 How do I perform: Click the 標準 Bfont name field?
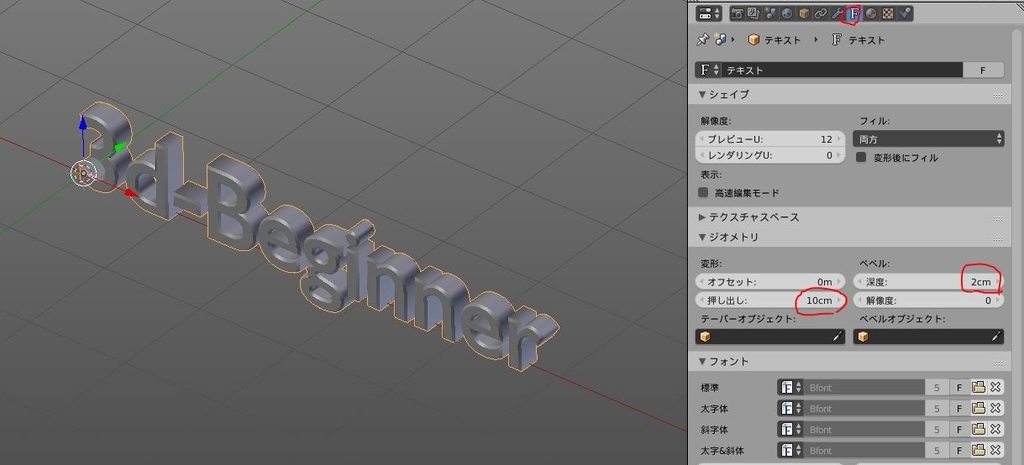coord(864,387)
